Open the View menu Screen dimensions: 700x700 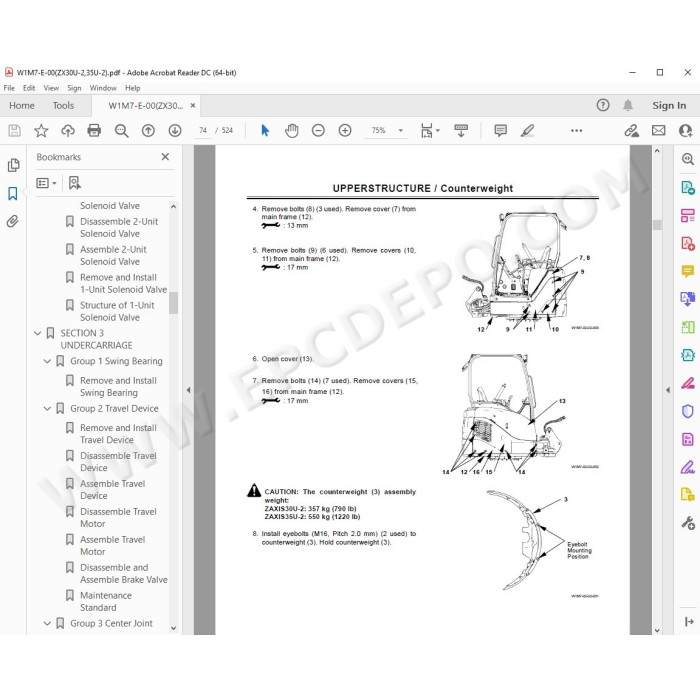(51, 88)
